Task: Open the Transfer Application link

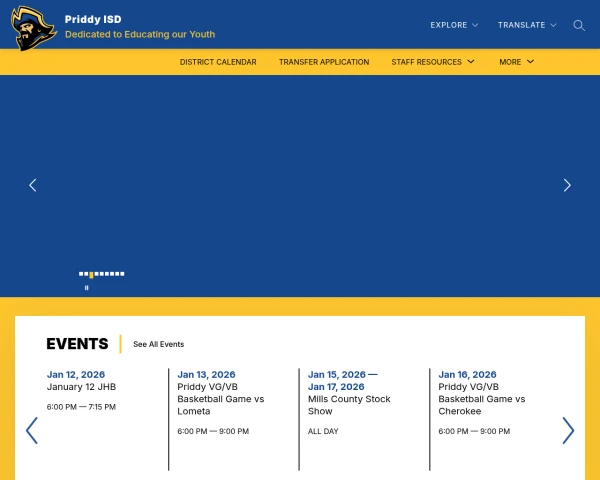Action: point(324,62)
